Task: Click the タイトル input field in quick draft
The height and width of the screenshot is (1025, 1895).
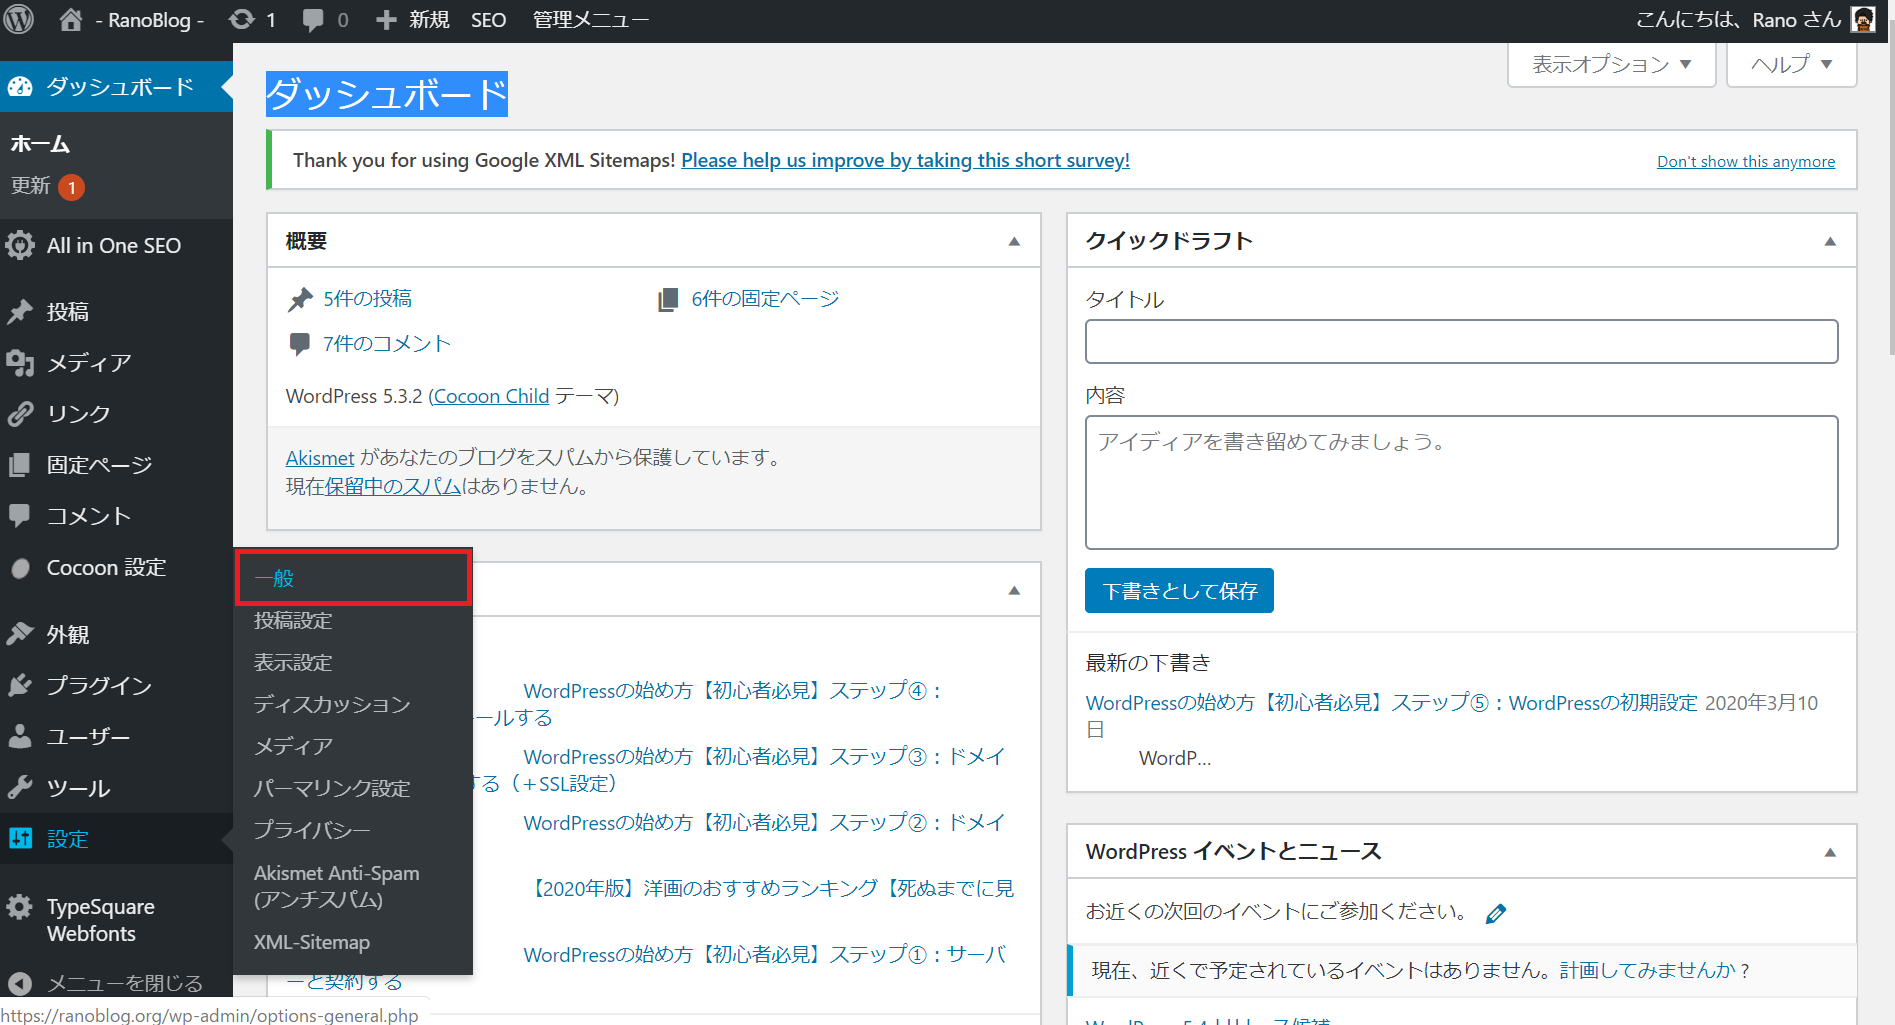Action: click(1461, 341)
